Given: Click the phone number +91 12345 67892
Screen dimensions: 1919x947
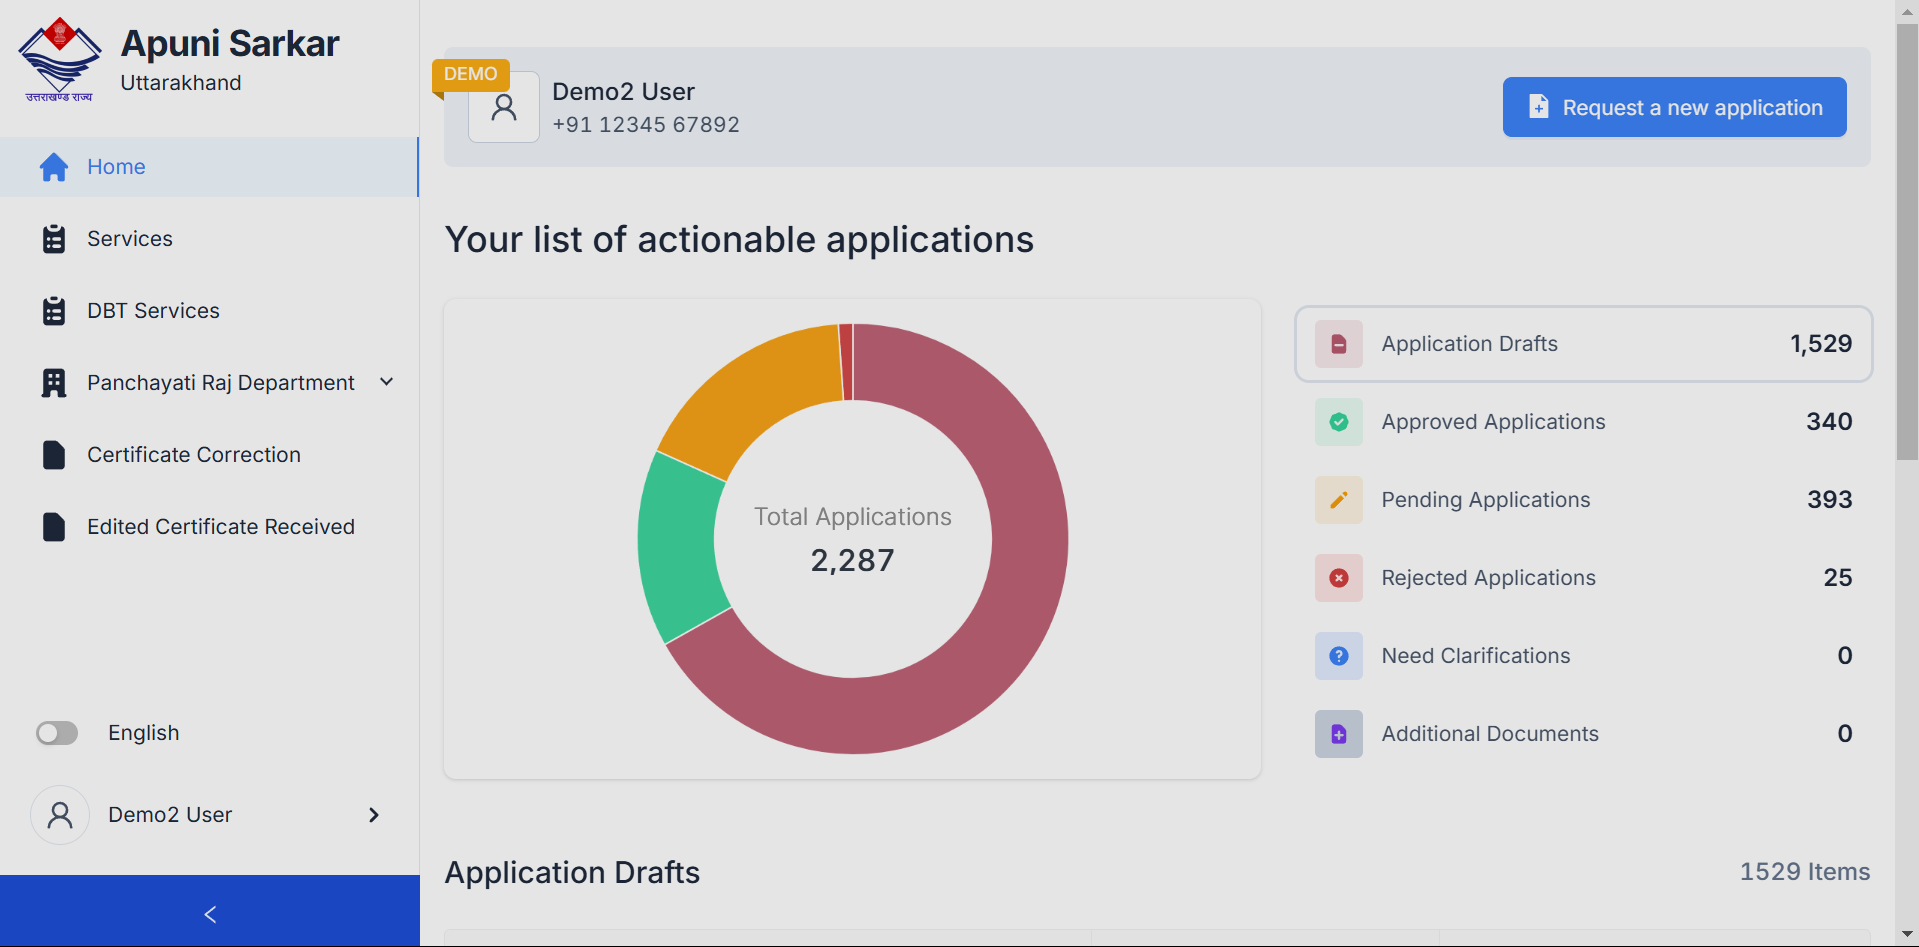Looking at the screenshot, I should coord(646,125).
